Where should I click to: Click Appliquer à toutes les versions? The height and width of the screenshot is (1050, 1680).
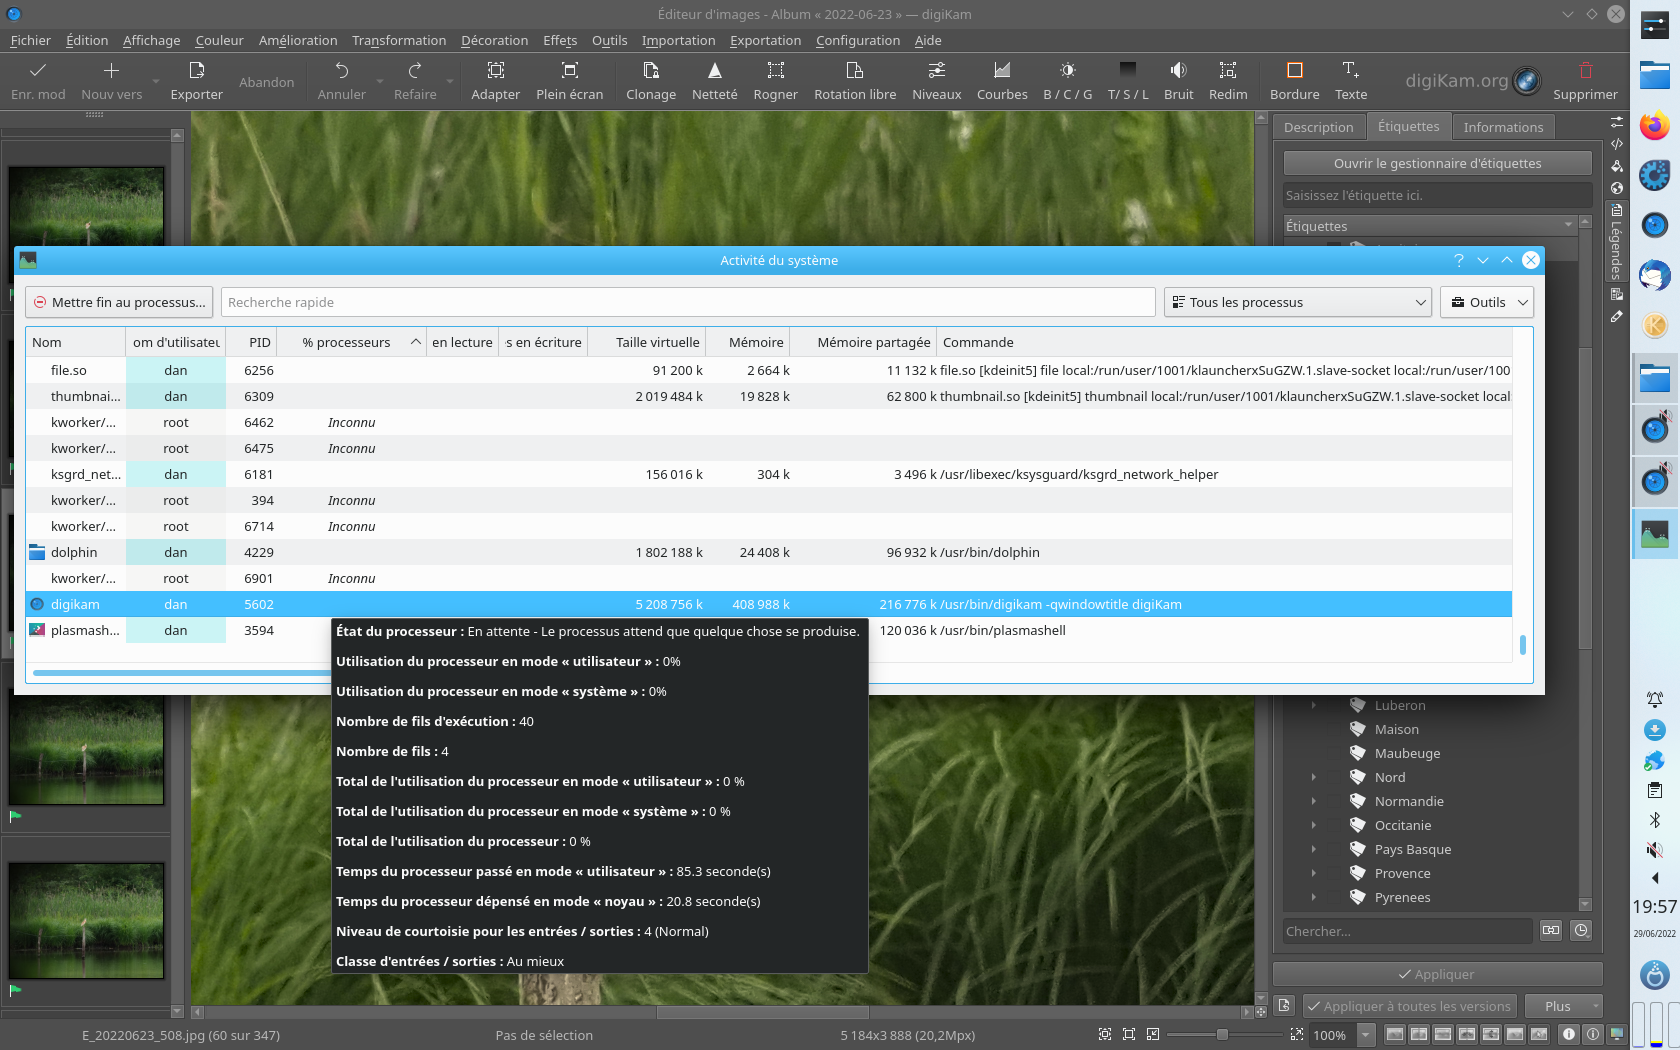1409,1006
